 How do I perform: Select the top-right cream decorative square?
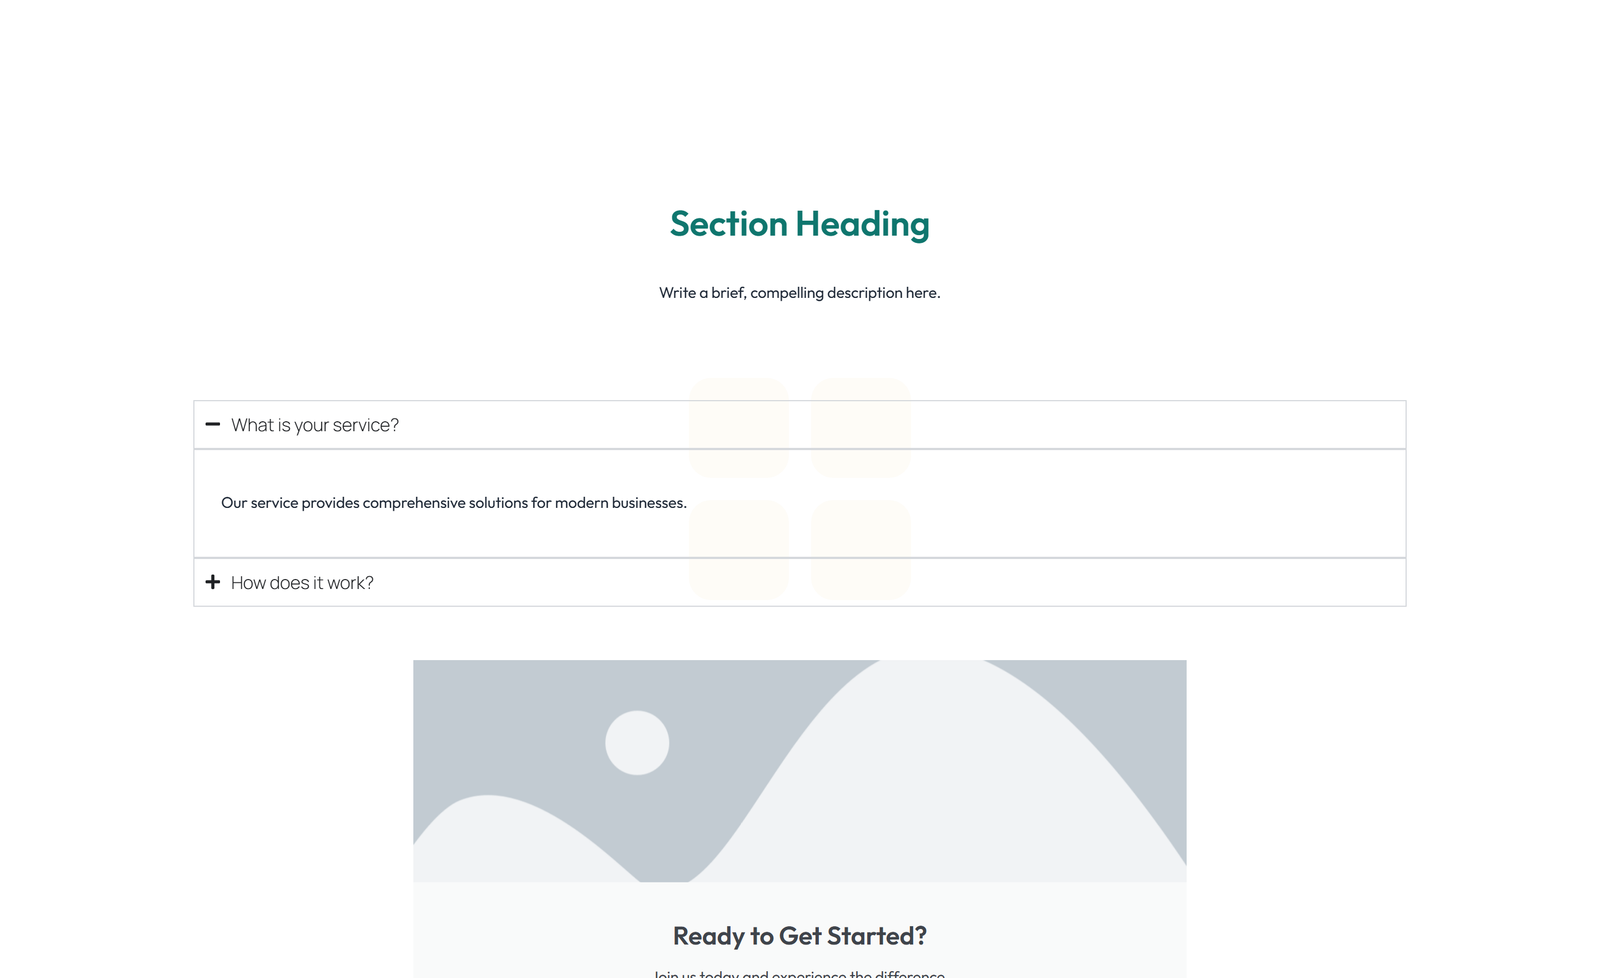pos(860,427)
